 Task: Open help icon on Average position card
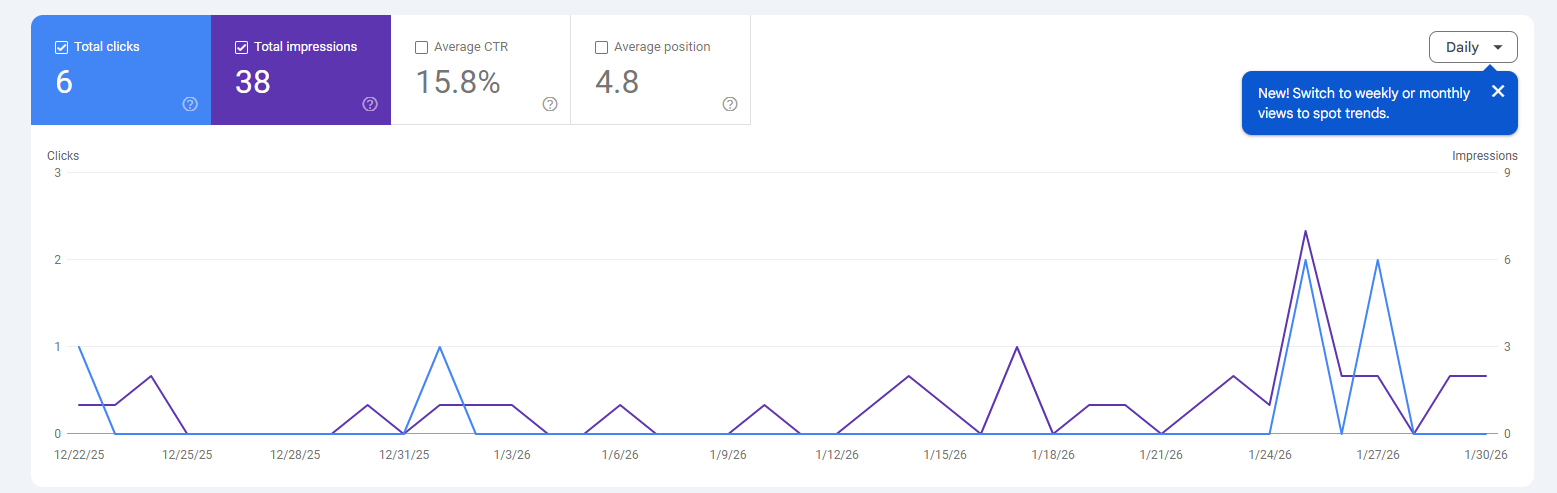(x=730, y=104)
